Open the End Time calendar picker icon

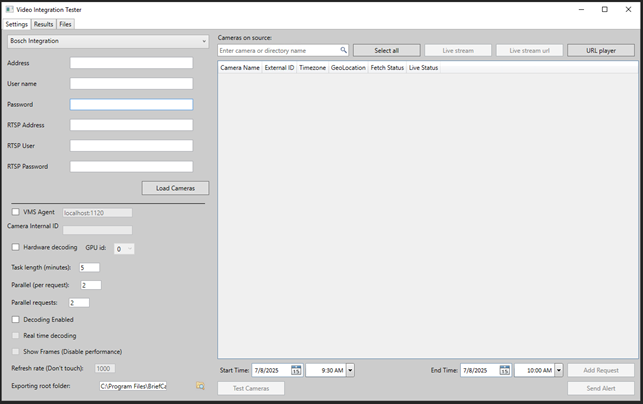coord(504,370)
